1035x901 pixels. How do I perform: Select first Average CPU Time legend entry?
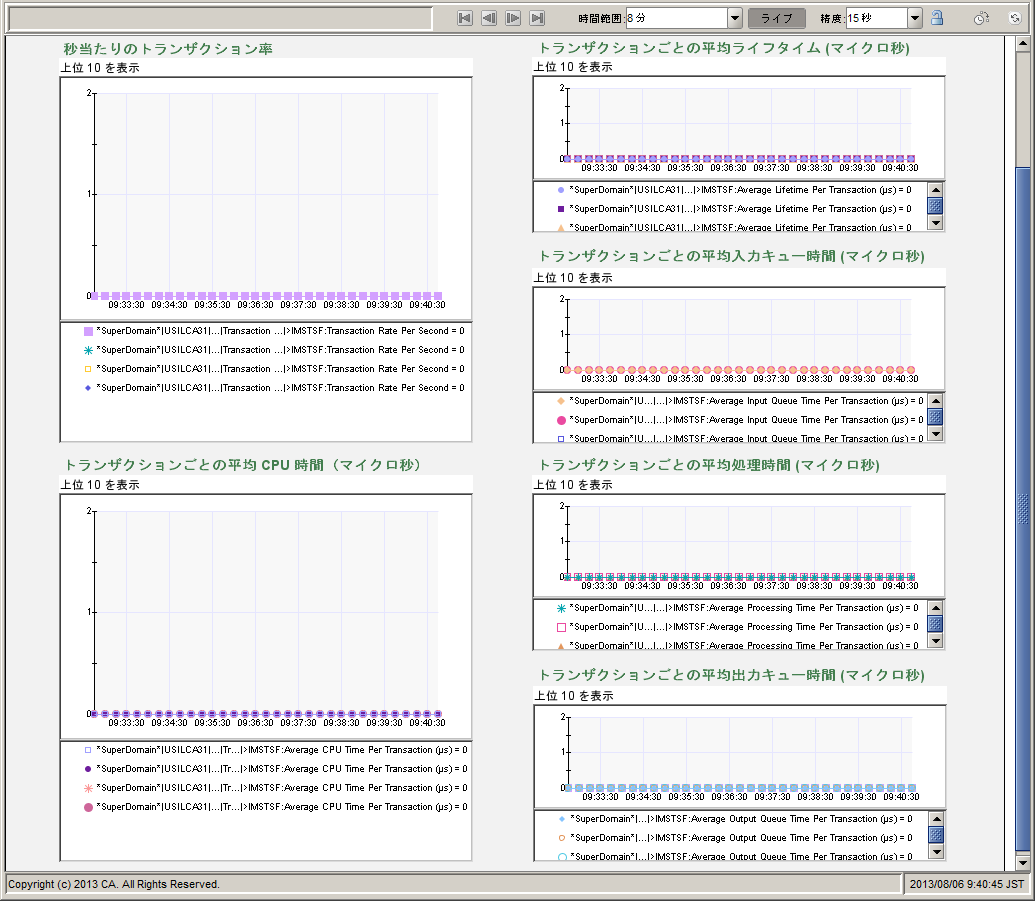[281, 750]
